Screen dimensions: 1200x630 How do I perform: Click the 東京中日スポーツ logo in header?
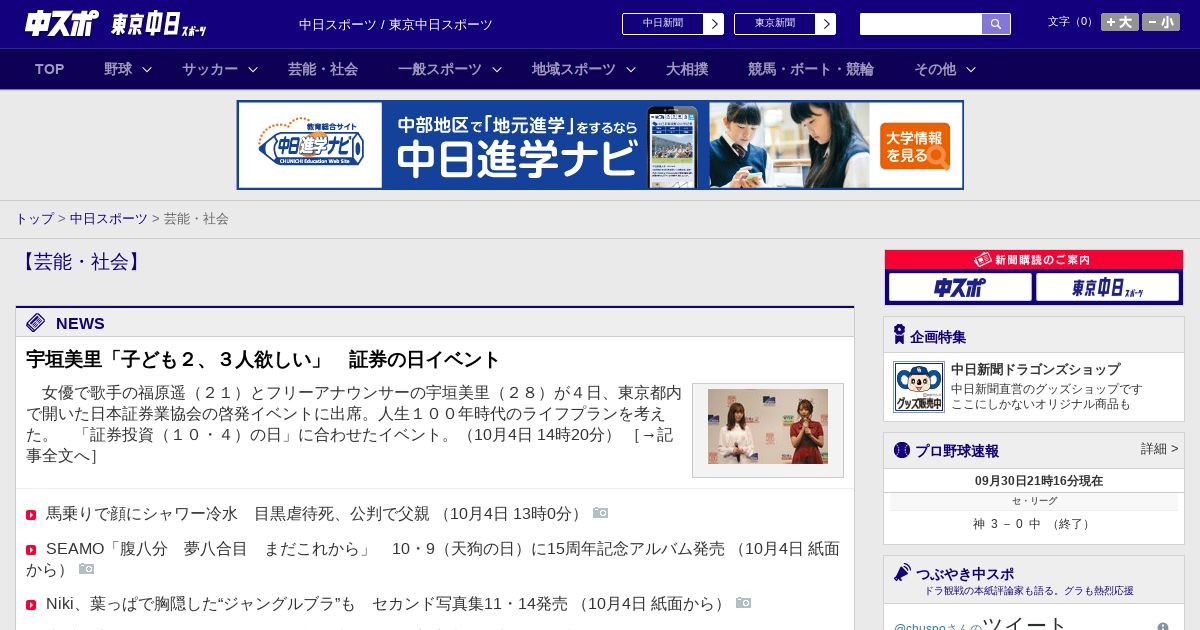[159, 24]
